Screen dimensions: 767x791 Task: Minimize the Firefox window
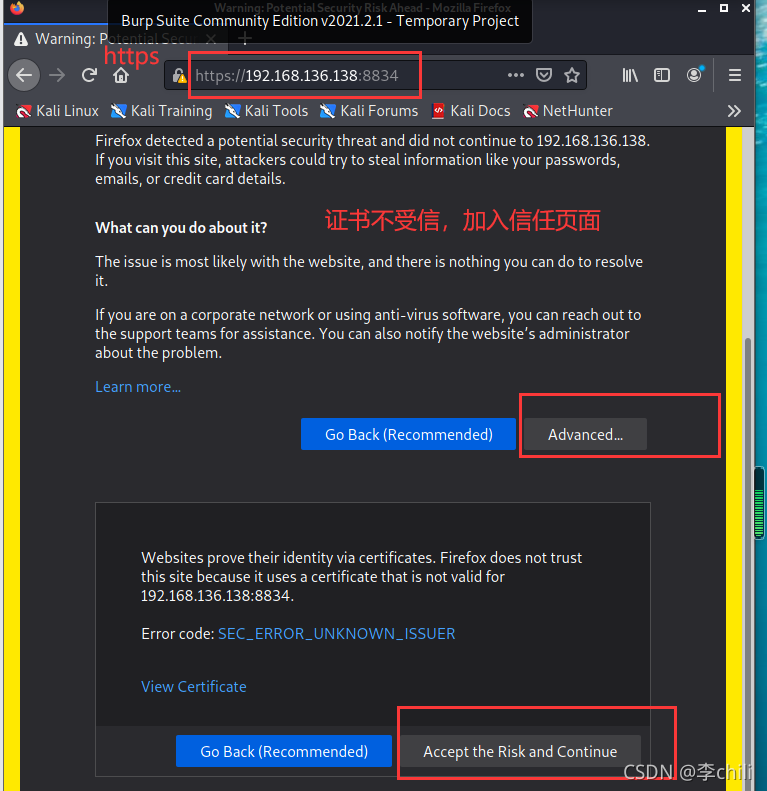(701, 9)
